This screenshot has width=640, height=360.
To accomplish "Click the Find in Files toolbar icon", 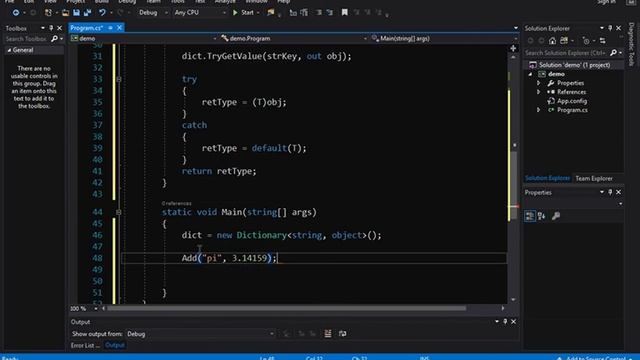I will pos(271,13).
